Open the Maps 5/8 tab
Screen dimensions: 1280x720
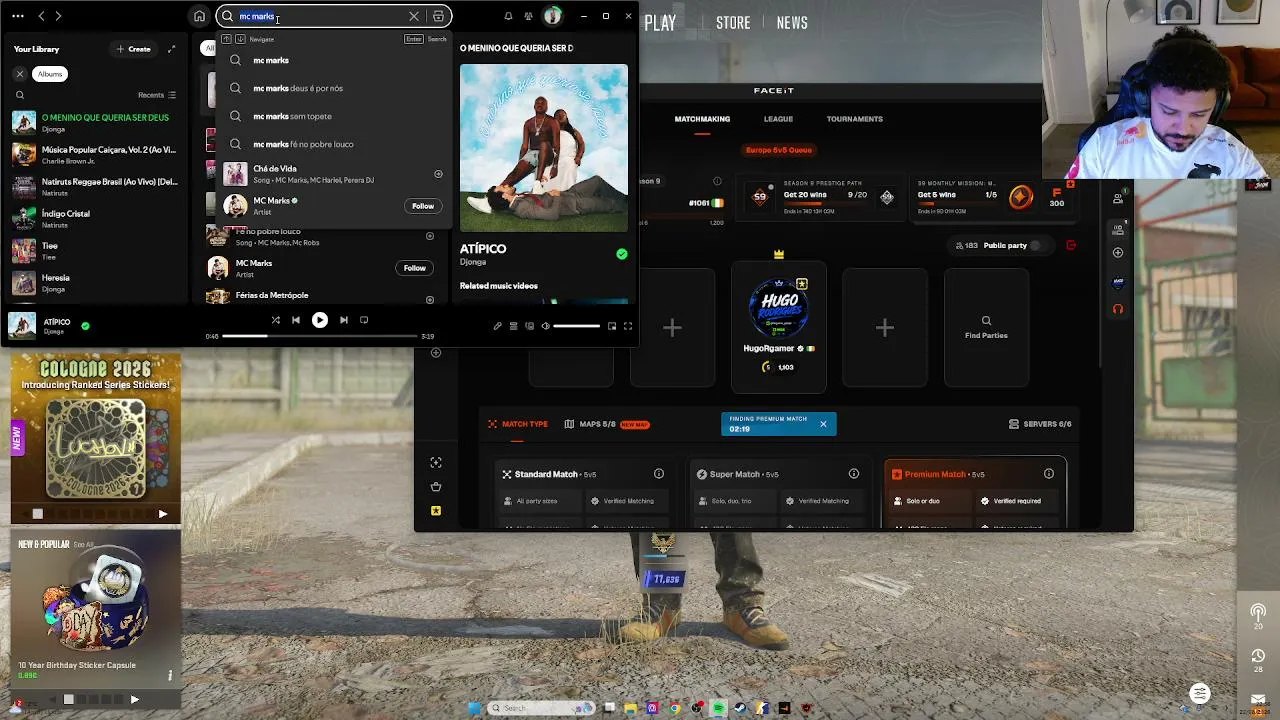pos(607,424)
